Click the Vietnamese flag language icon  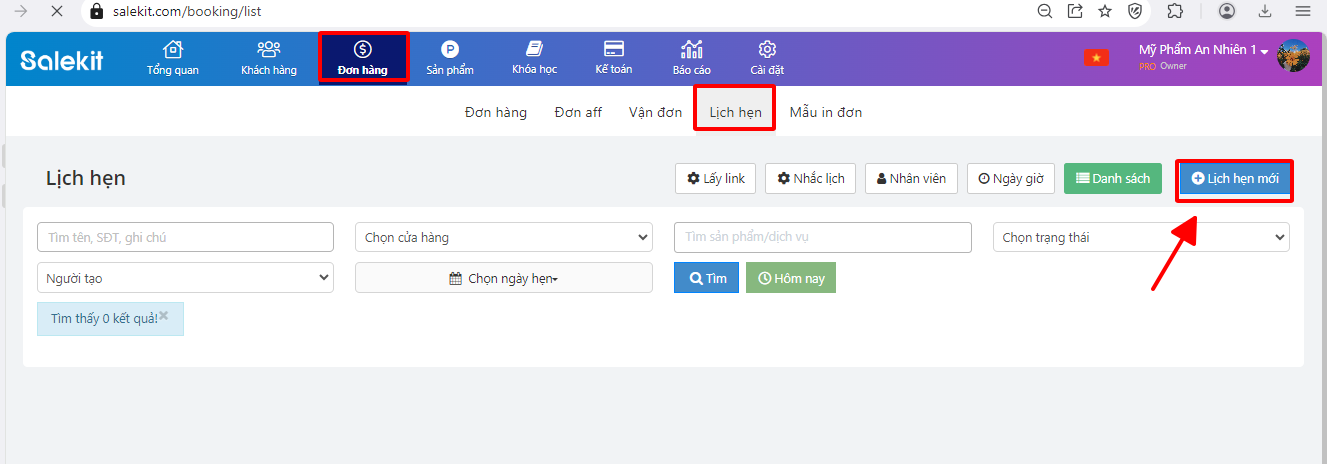pyautogui.click(x=1096, y=58)
